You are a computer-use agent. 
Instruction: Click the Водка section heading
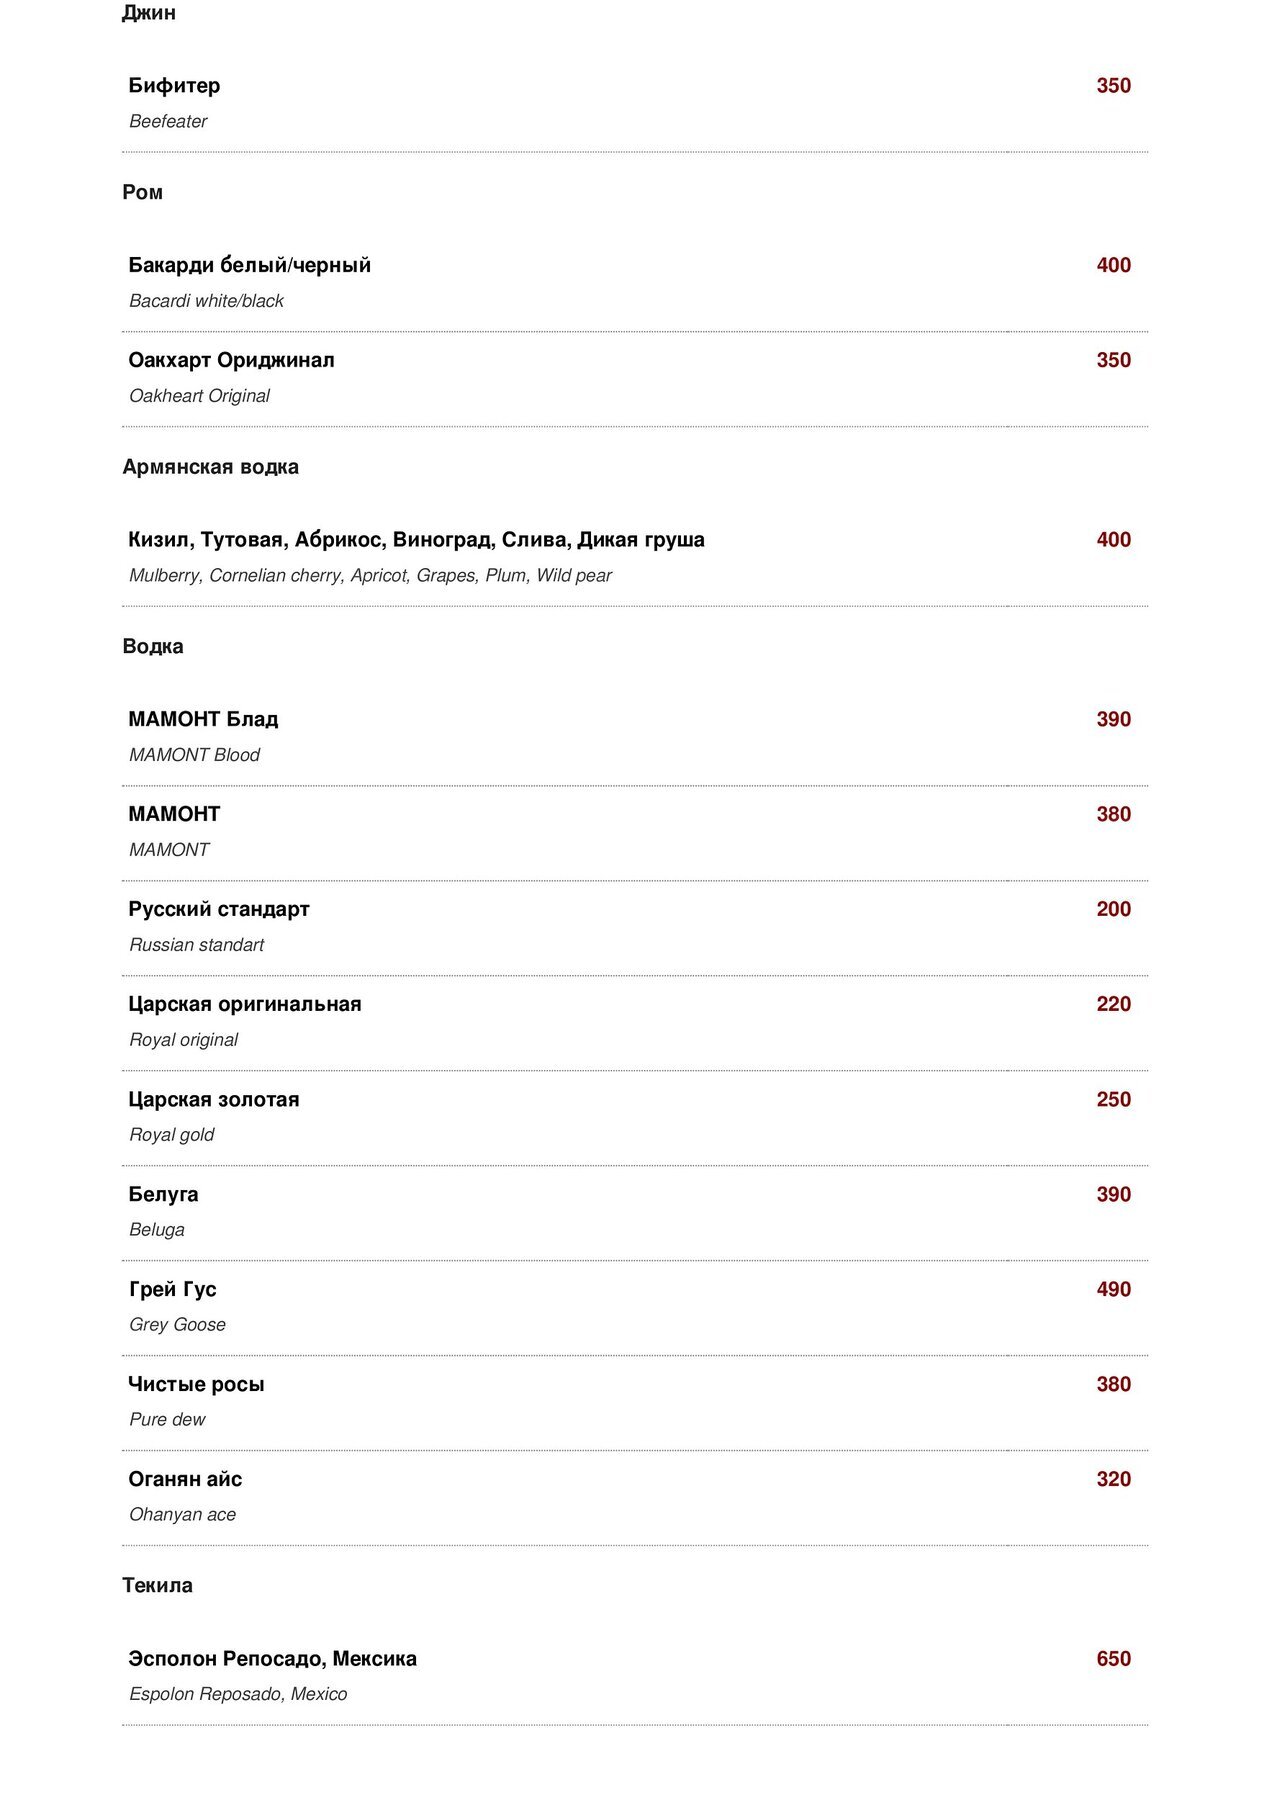click(153, 646)
